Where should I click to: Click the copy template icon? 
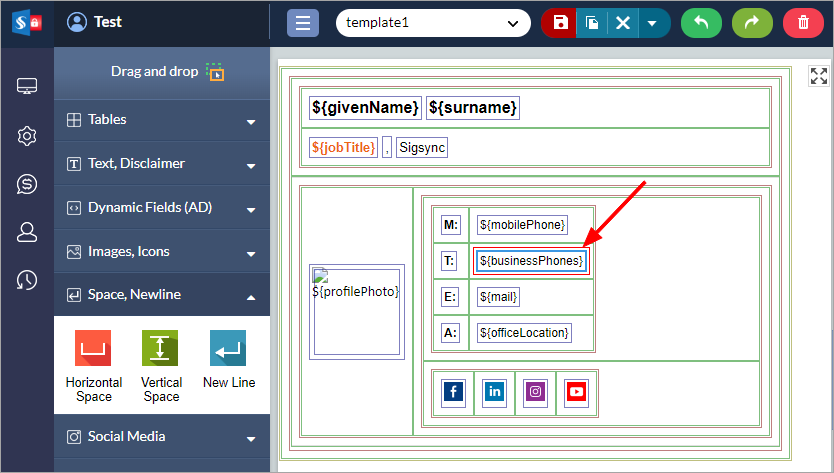point(591,23)
